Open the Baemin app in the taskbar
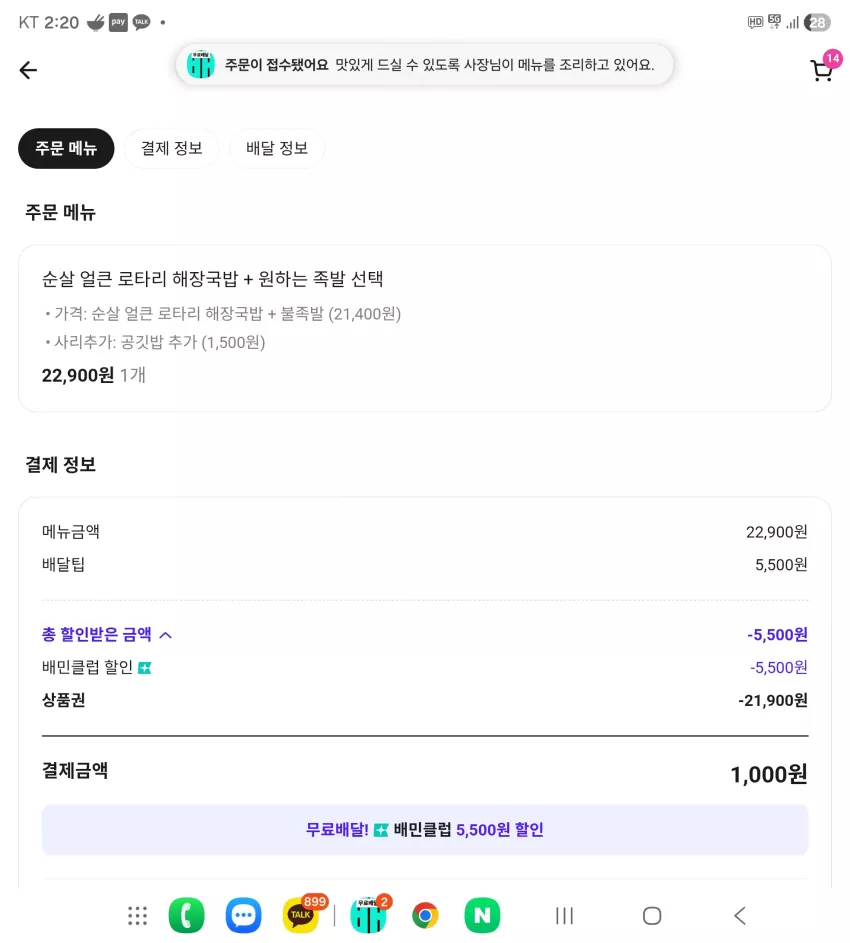 click(368, 914)
